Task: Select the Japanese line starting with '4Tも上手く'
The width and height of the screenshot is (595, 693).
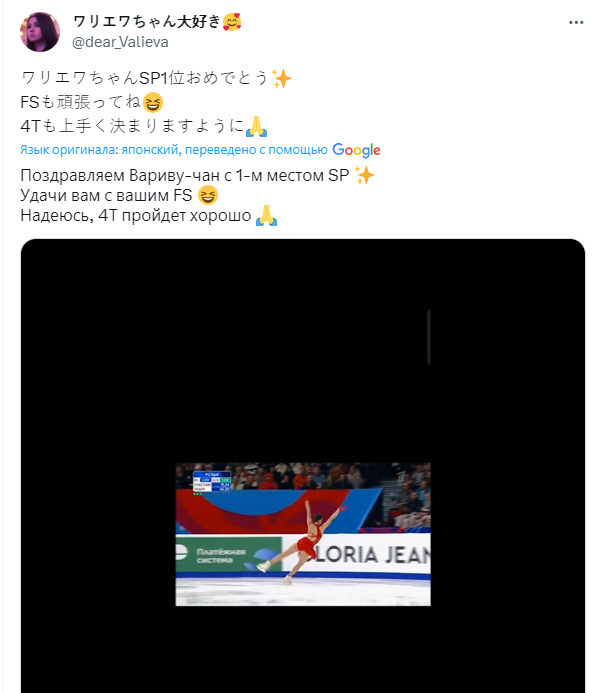Action: 144,126
